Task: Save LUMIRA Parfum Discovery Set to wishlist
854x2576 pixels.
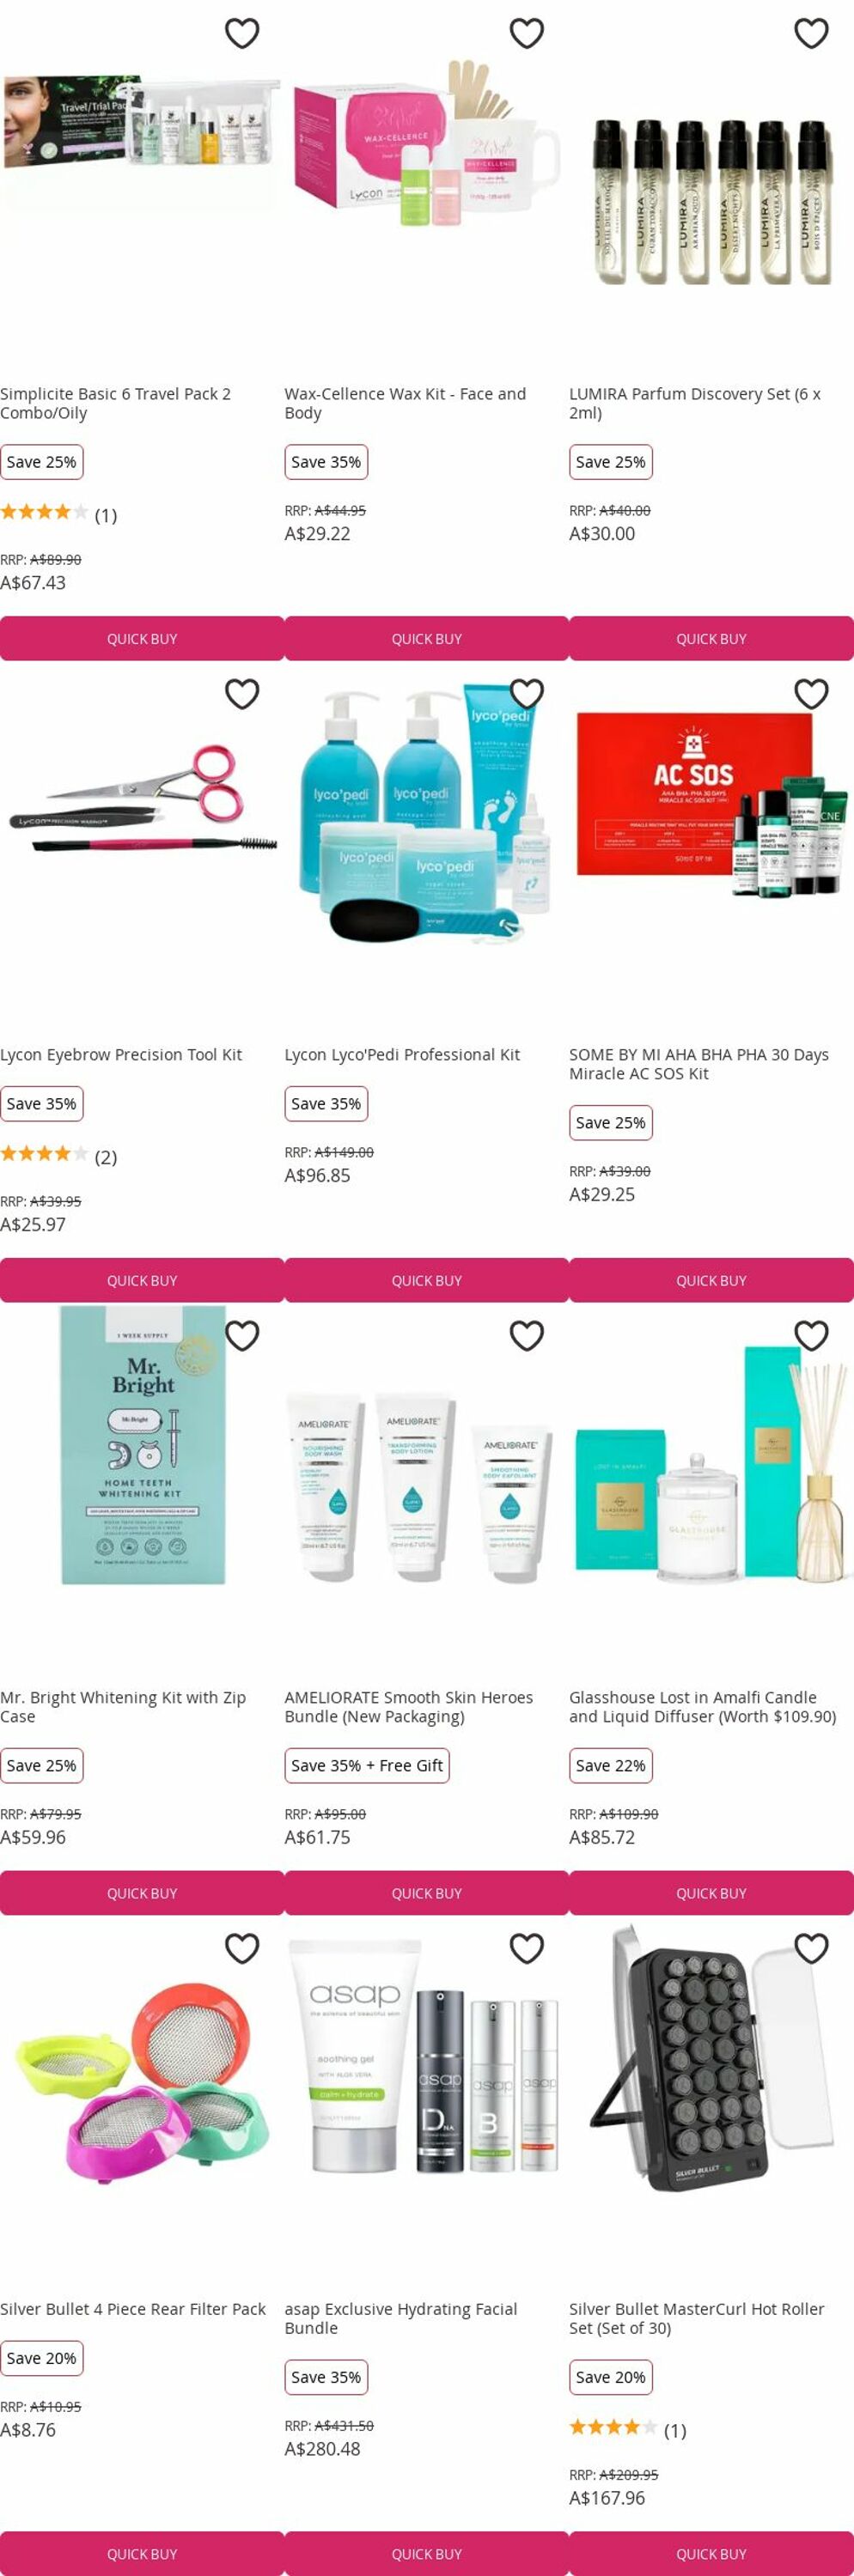Action: pos(811,33)
